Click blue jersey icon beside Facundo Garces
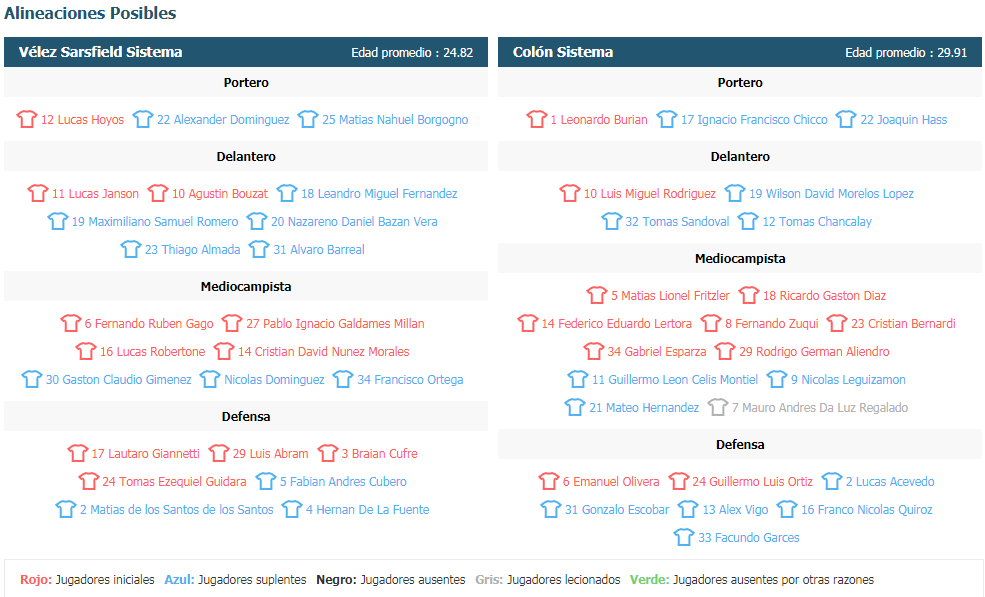This screenshot has width=985, height=597. (x=684, y=538)
